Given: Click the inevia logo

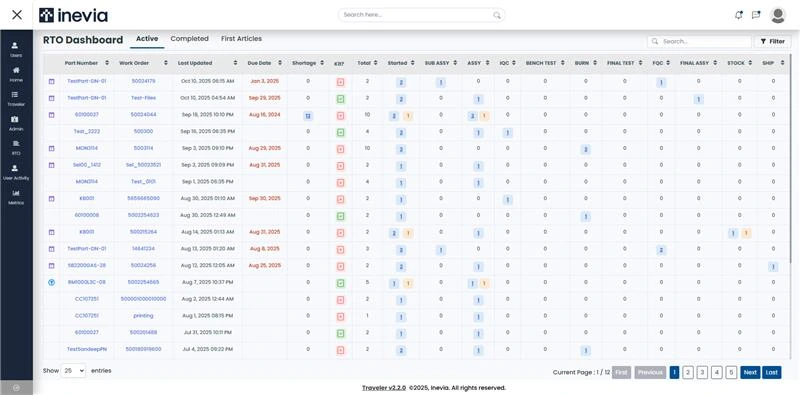Looking at the screenshot, I should [73, 15].
